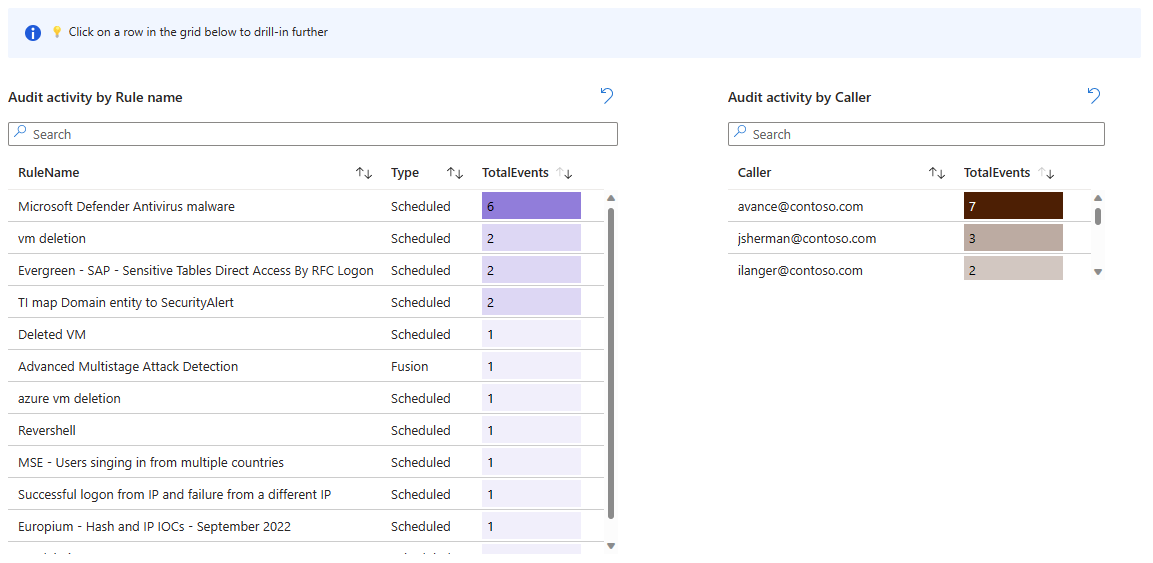The width and height of the screenshot is (1153, 563).
Task: Reset the Rule name grid with undo icon
Action: (606, 96)
